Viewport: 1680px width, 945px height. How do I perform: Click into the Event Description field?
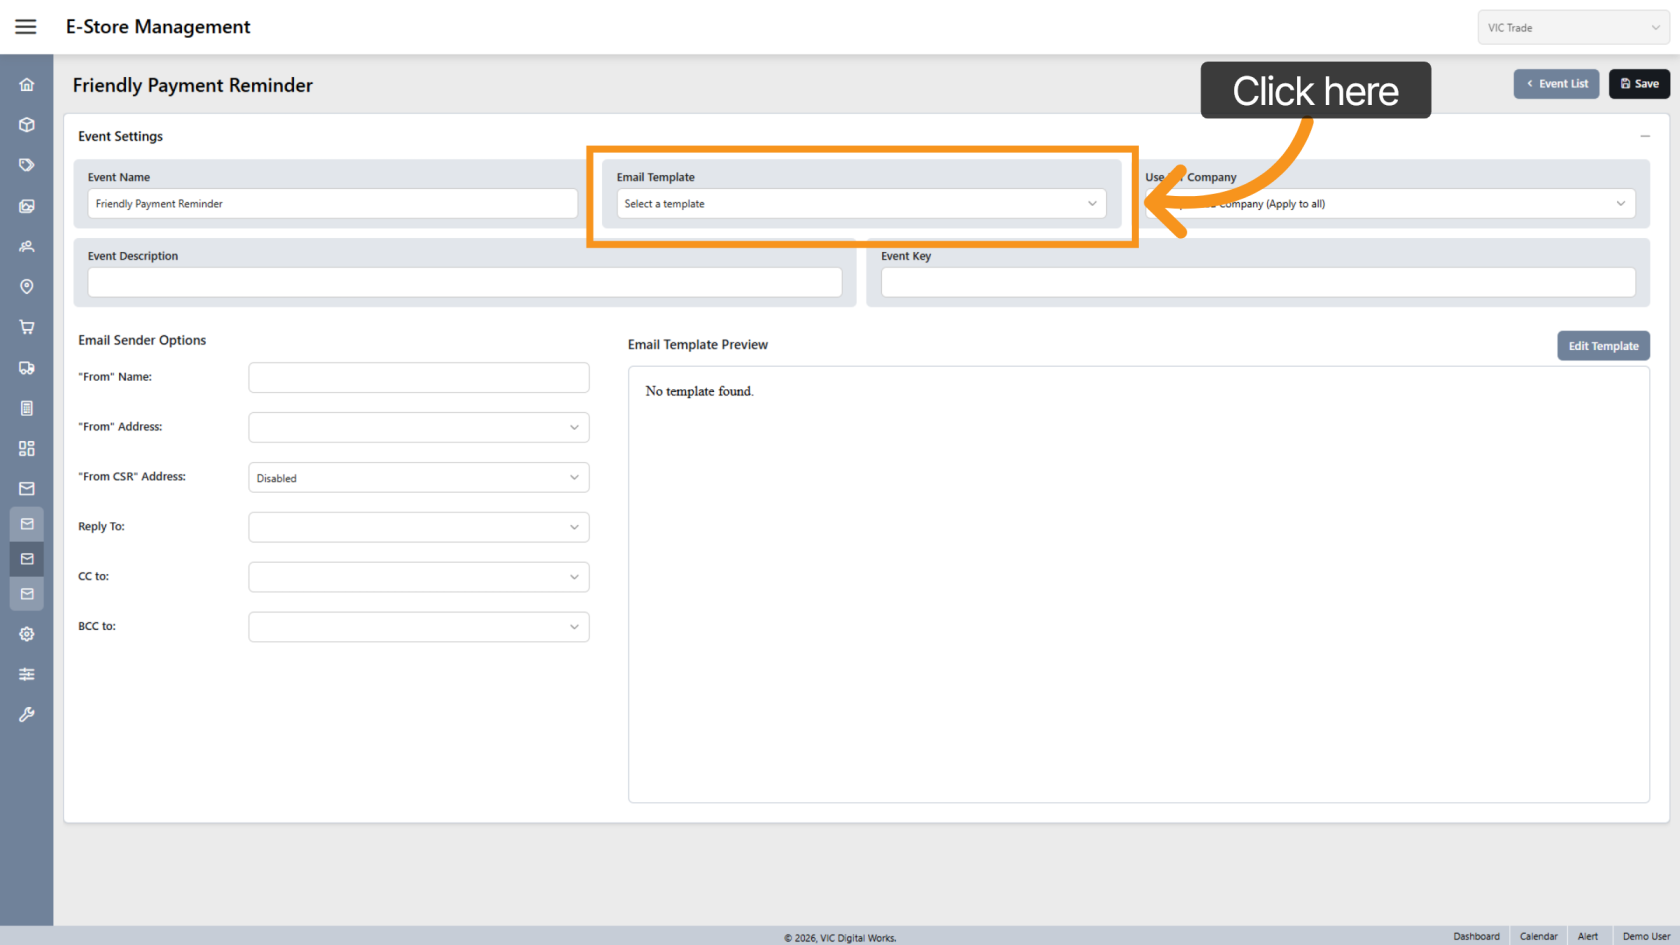(464, 283)
